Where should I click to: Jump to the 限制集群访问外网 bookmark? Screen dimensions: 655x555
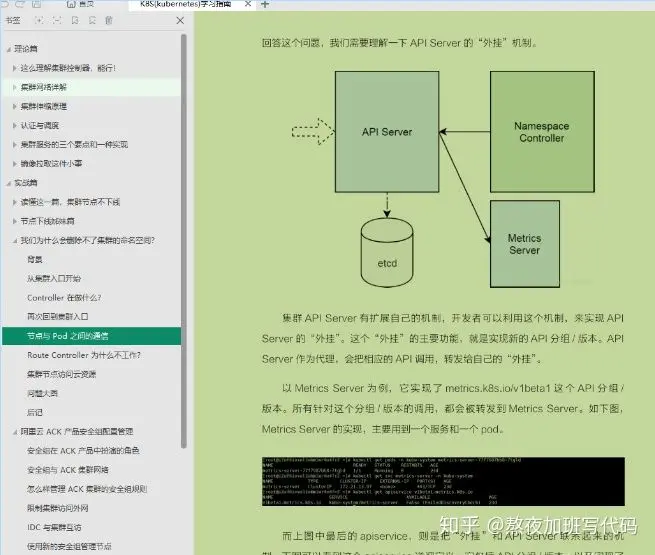pyautogui.click(x=58, y=508)
